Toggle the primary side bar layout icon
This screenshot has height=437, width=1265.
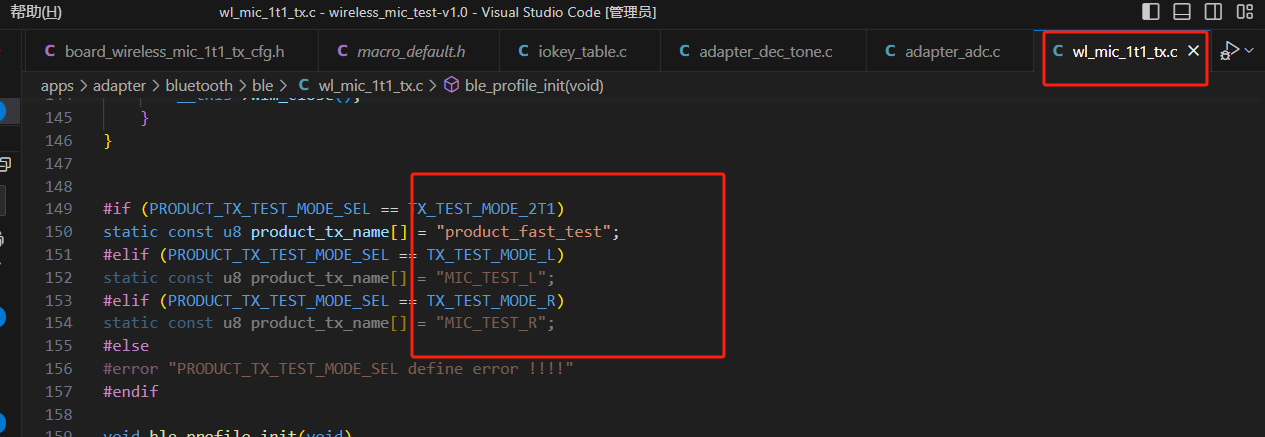1152,12
